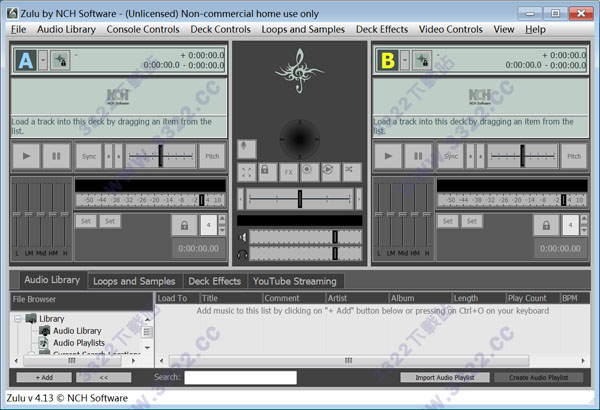Click the auto-play circular arrow icon
The width and height of the screenshot is (600, 410).
pyautogui.click(x=330, y=172)
